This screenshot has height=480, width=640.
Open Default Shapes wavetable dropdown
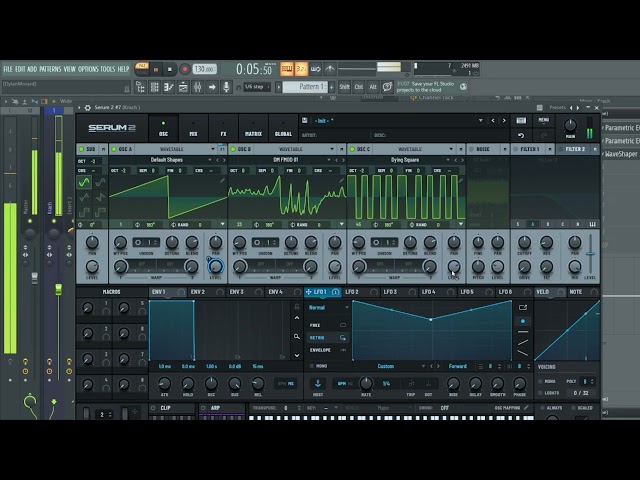210,160
